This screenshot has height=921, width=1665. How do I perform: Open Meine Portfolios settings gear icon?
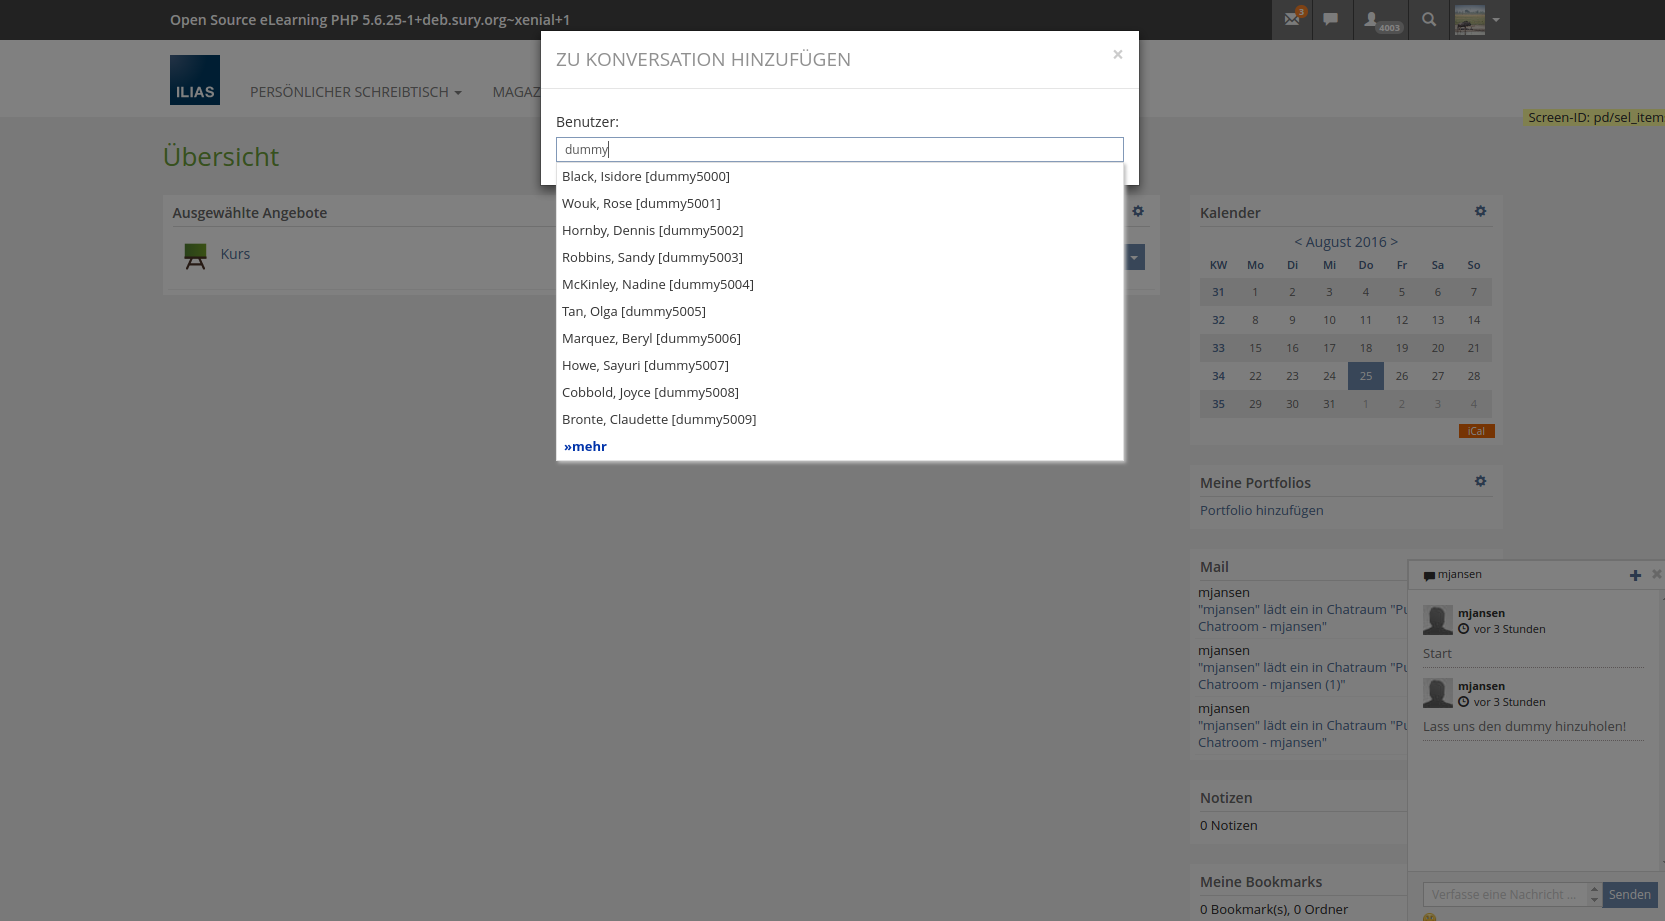[x=1480, y=481]
